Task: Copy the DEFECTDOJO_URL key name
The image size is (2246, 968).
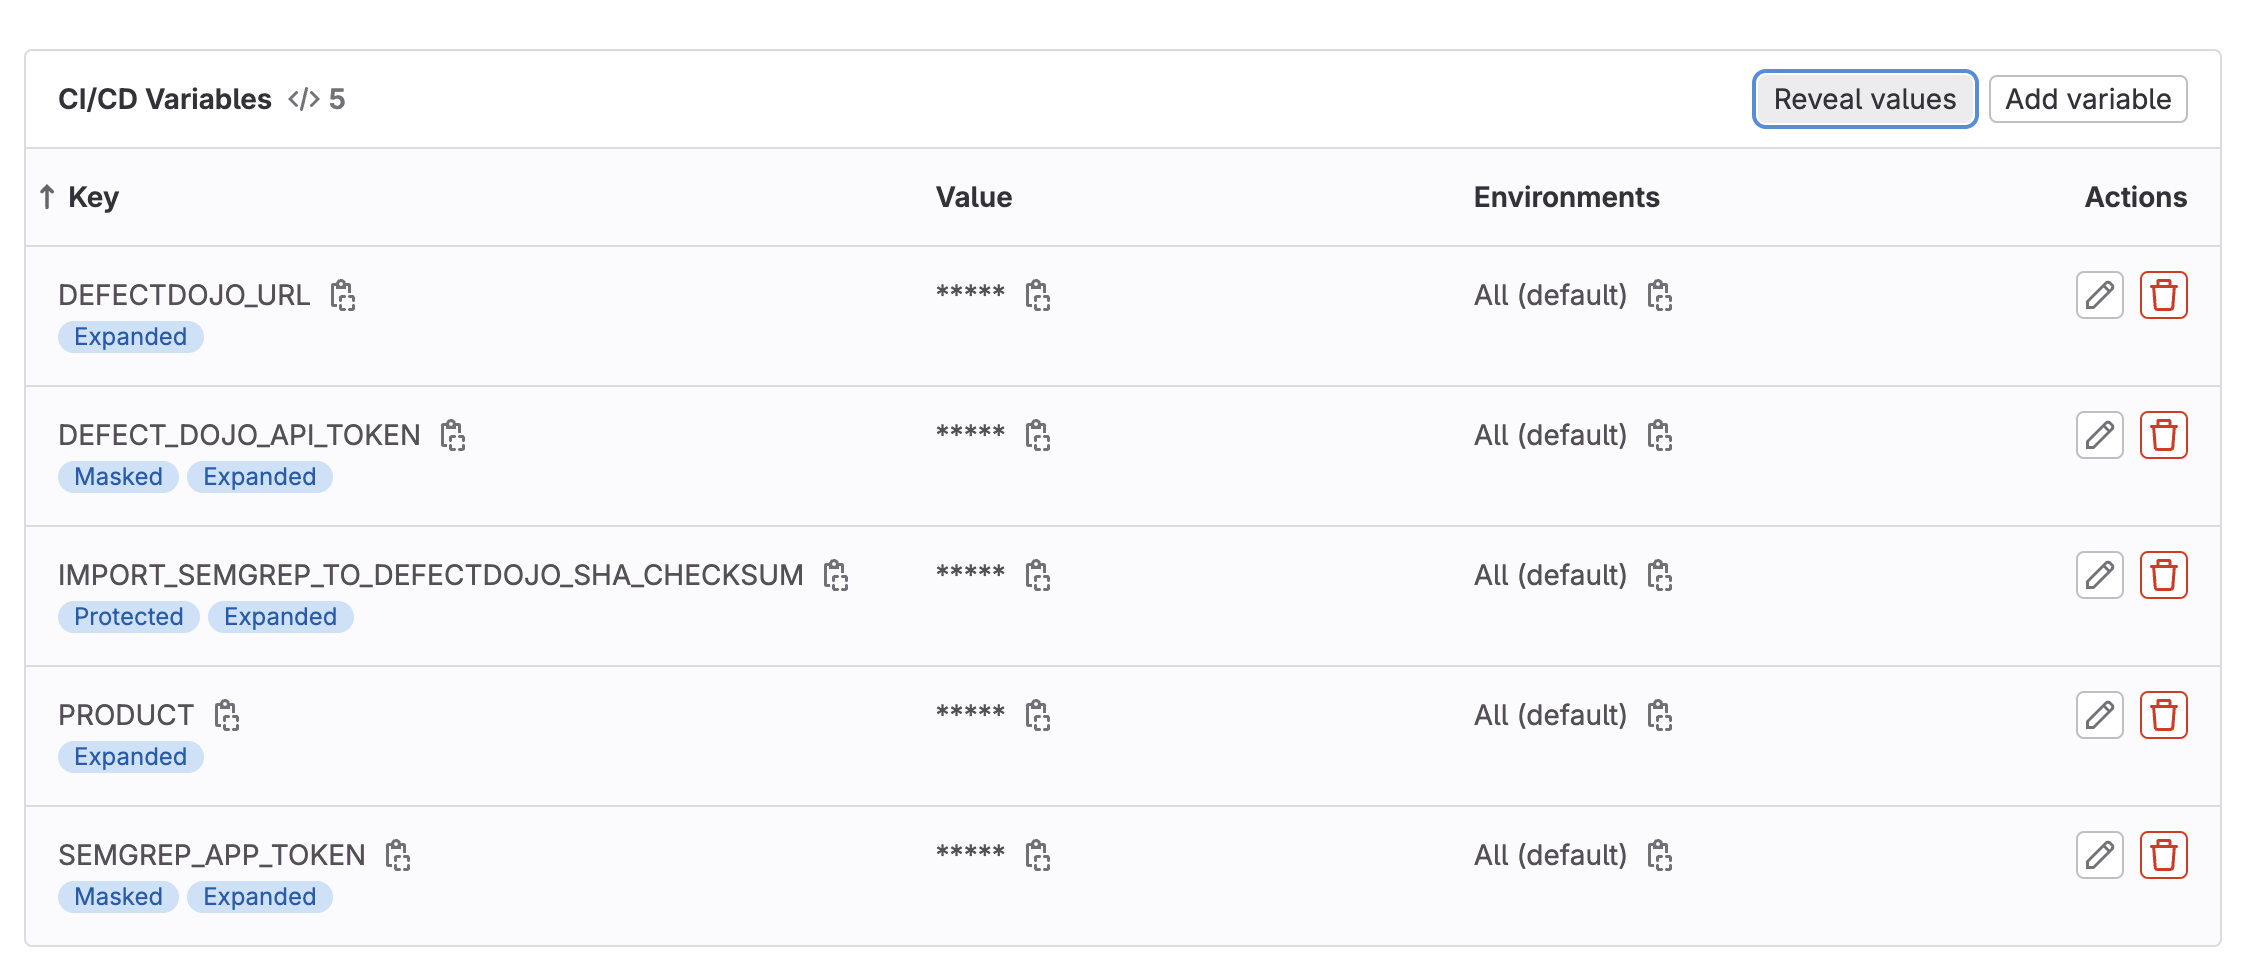Action: (343, 296)
